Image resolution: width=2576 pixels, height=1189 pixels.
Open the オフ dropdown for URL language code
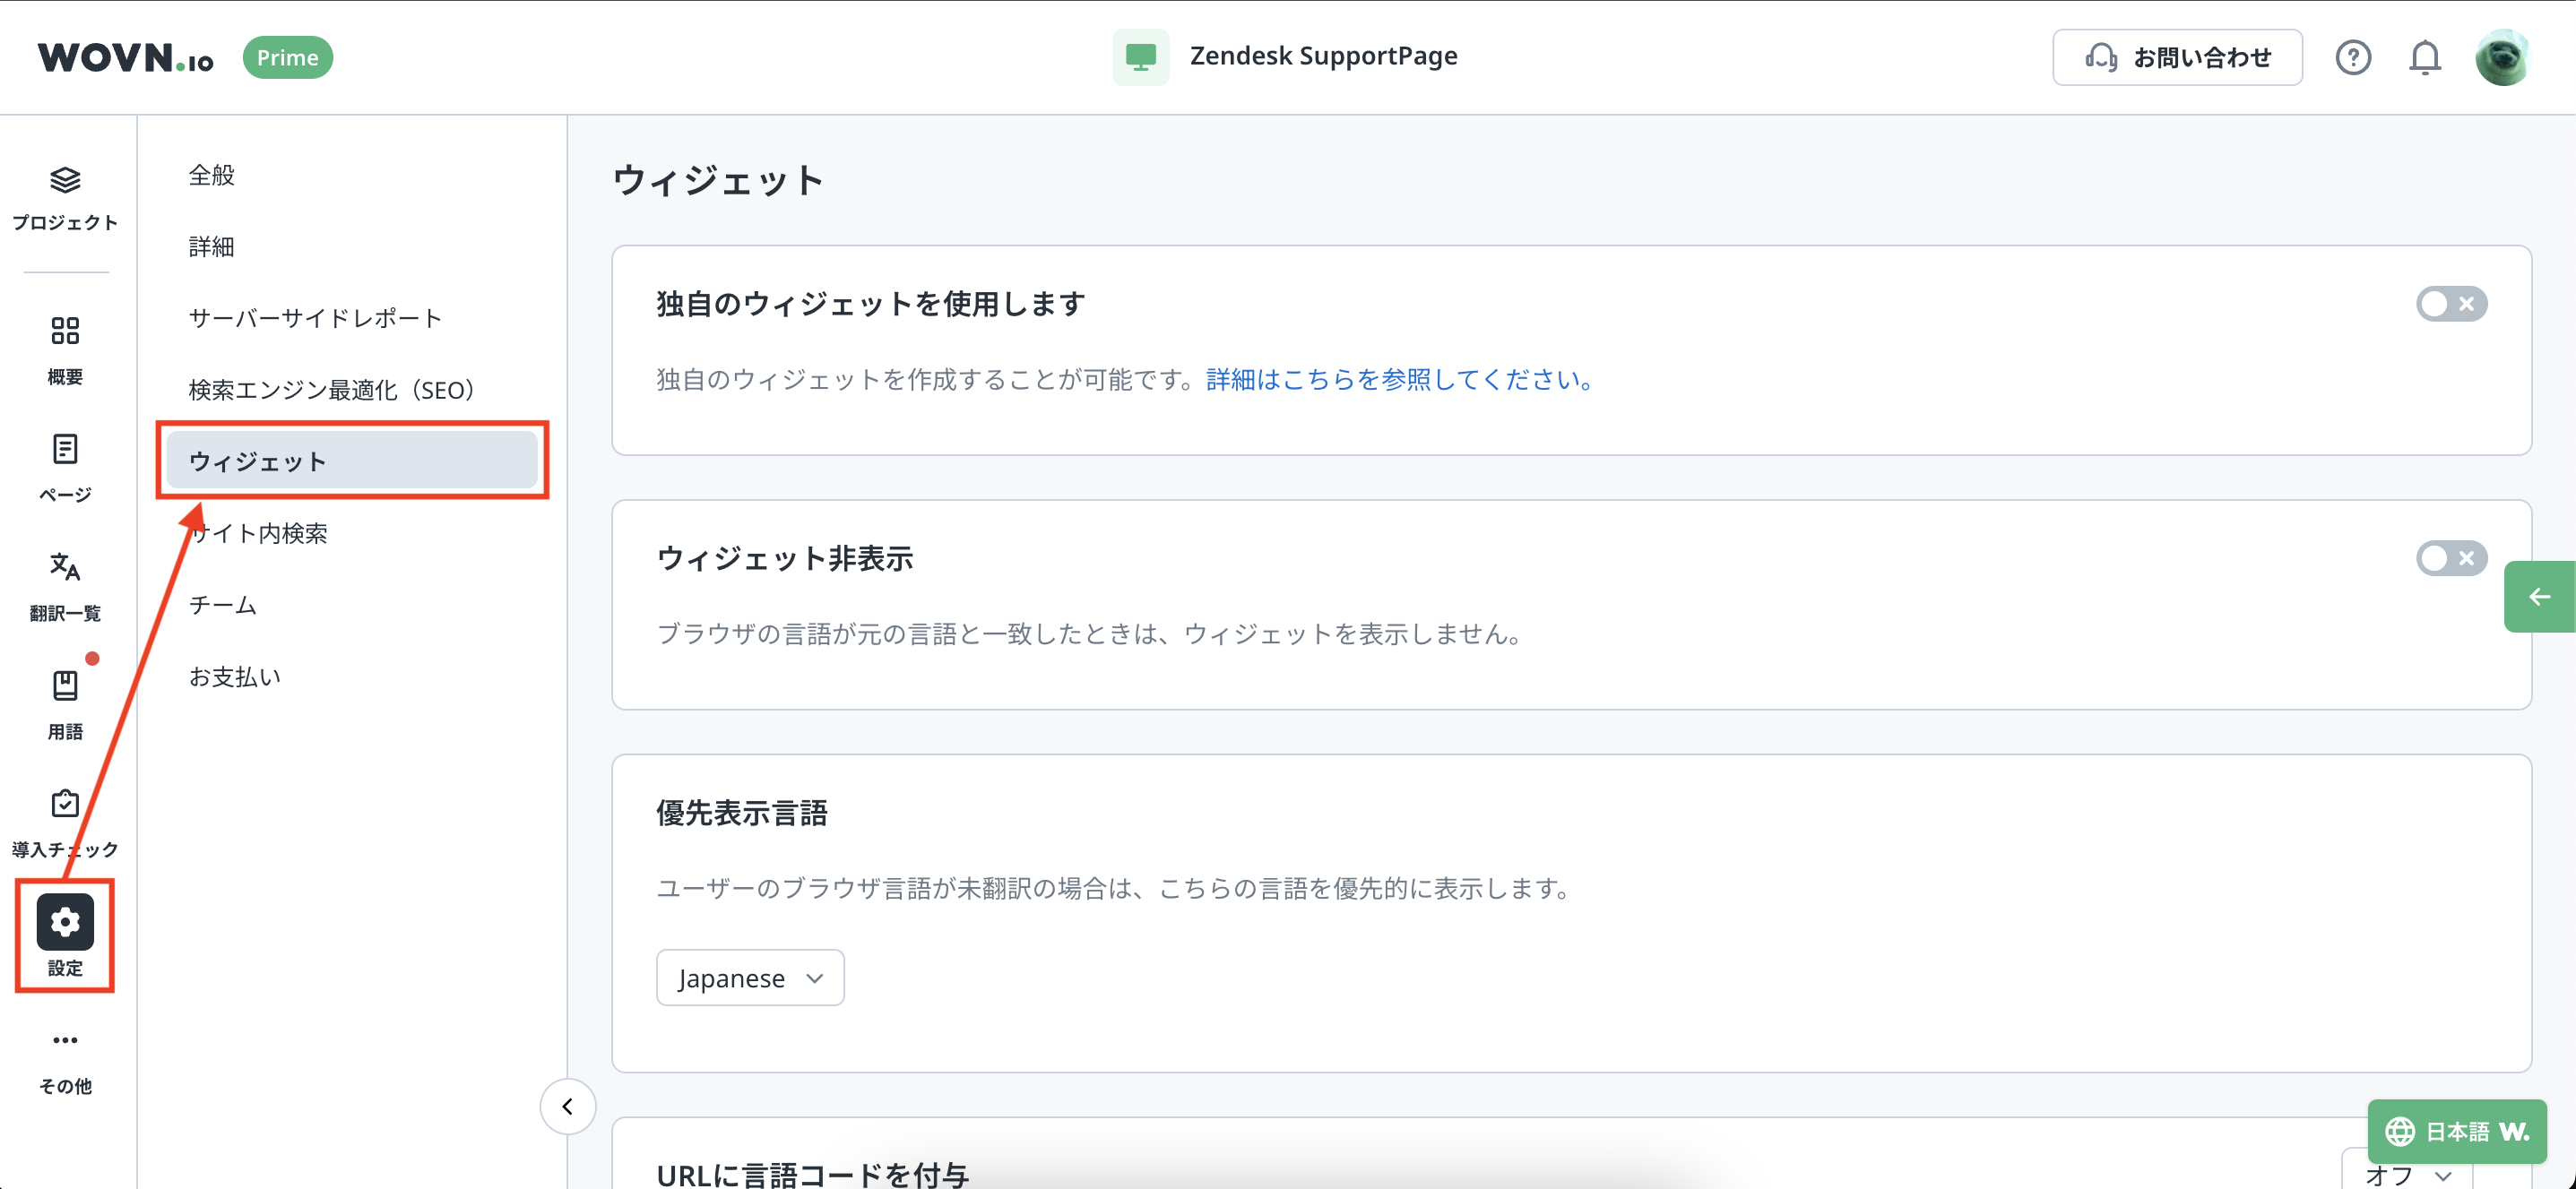(x=2408, y=1174)
